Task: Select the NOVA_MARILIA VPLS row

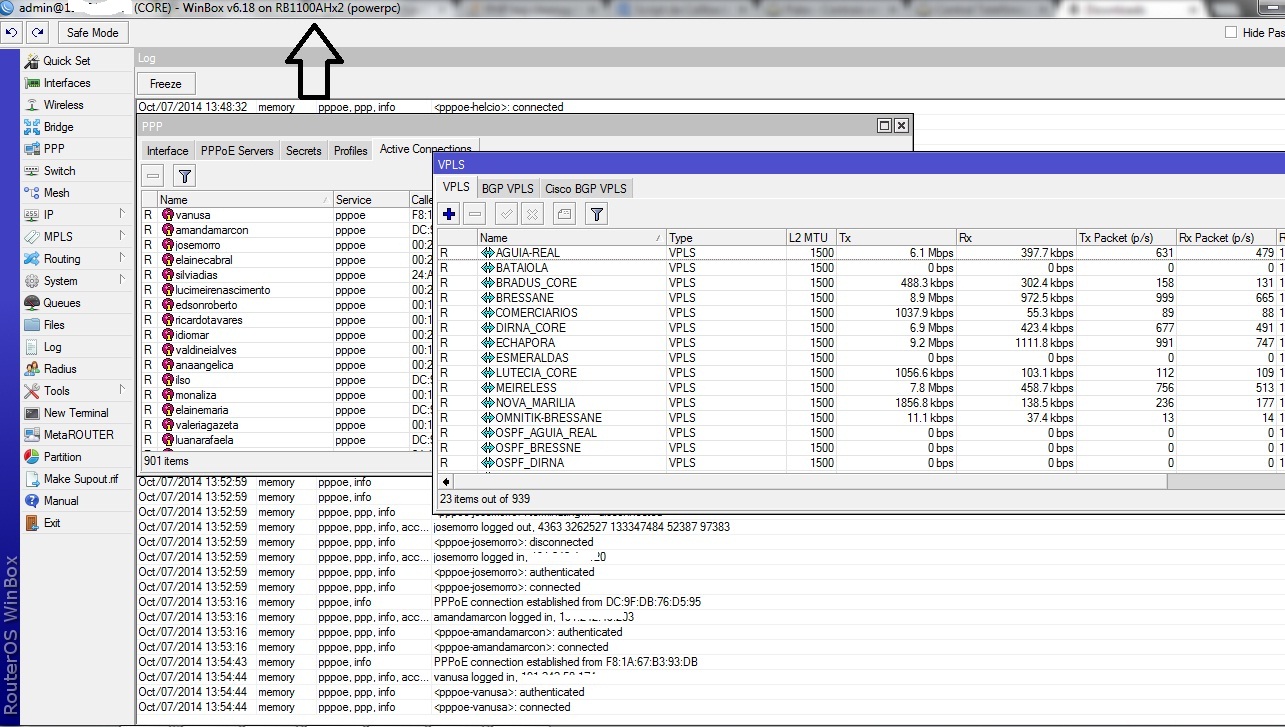Action: [861, 403]
